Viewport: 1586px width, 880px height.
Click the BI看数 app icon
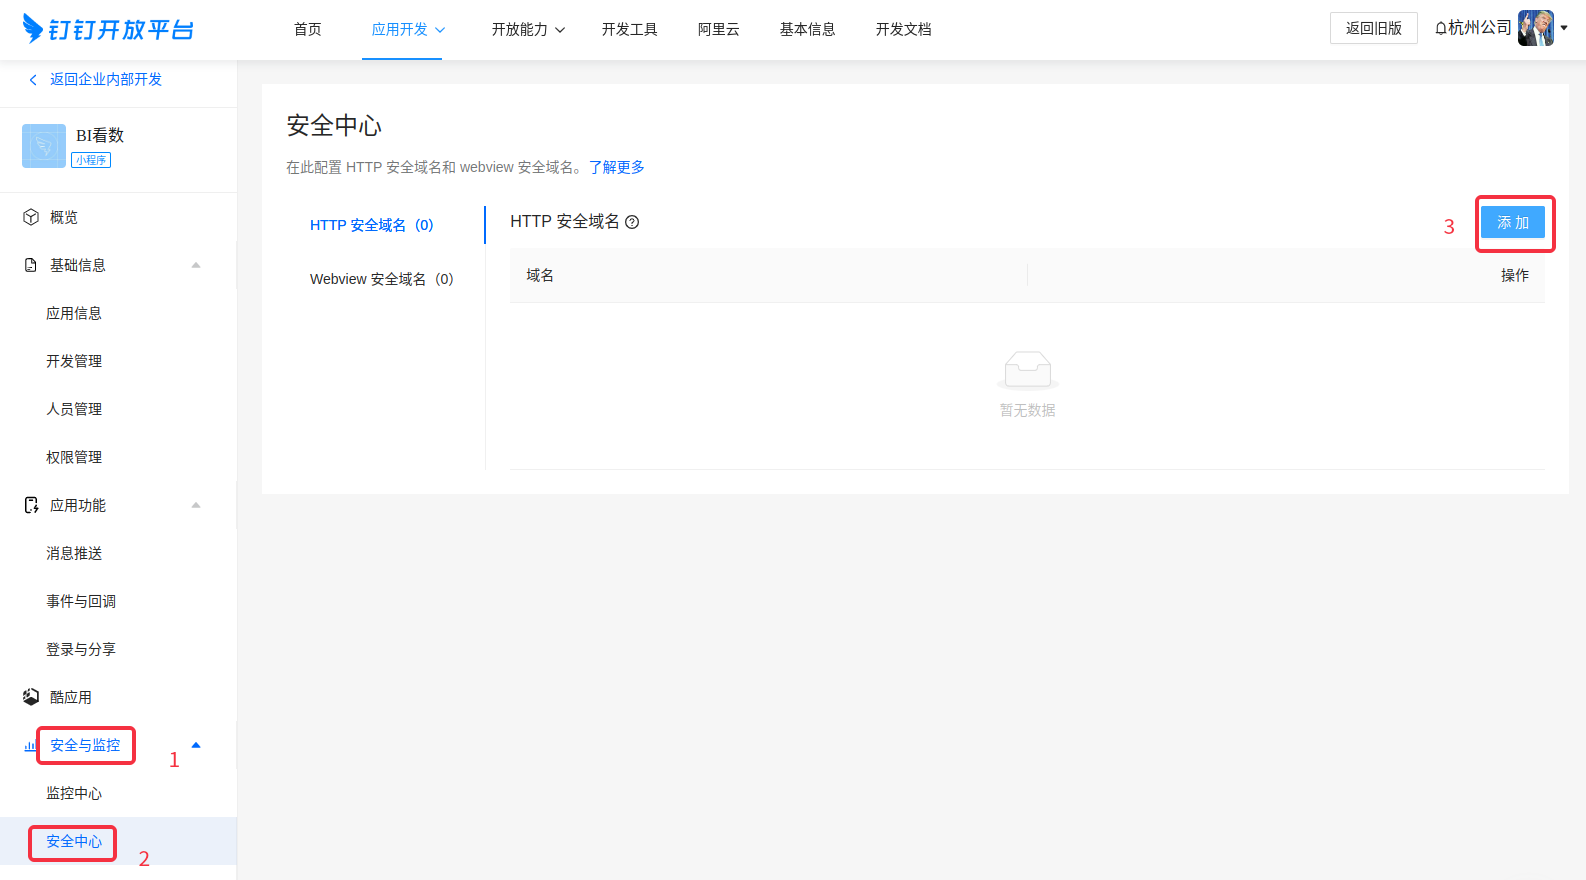coord(43,146)
